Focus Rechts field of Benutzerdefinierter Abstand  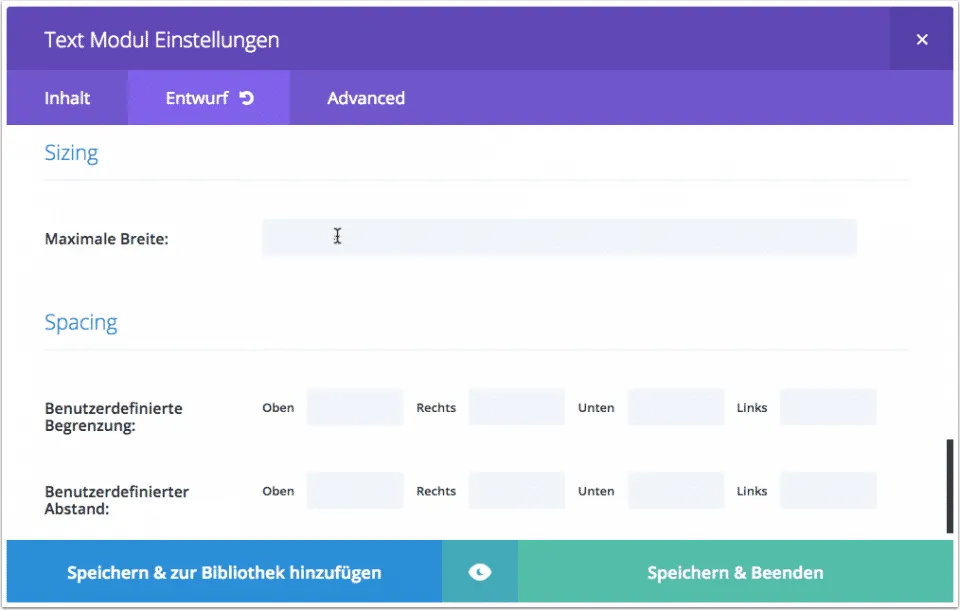point(516,491)
